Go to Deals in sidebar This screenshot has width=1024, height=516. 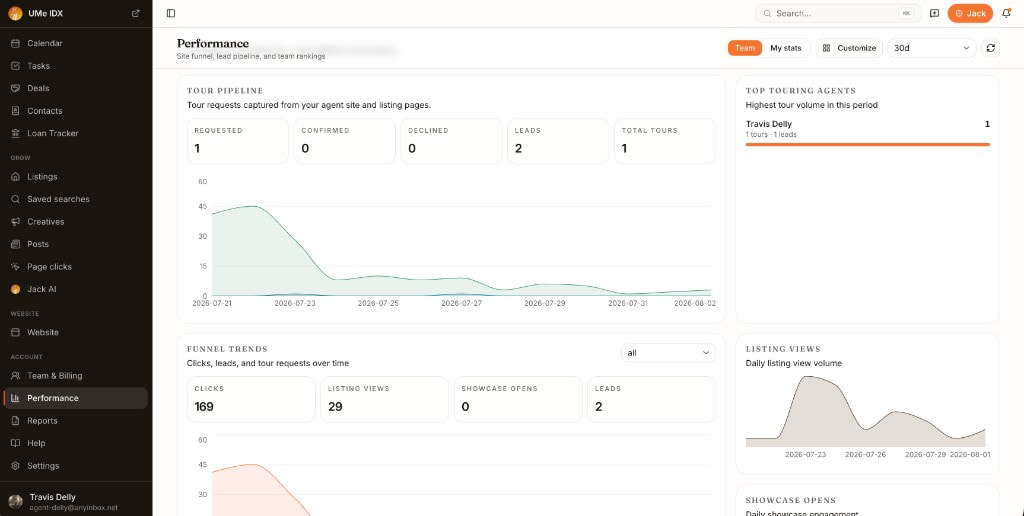point(76,88)
